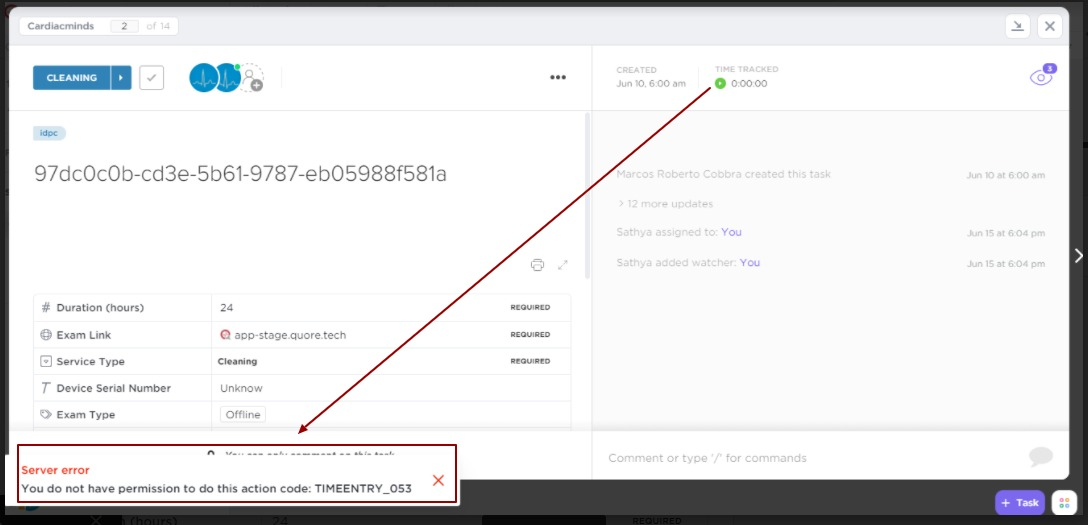Click the Exam Link field label
This screenshot has width=1088, height=525.
click(x=83, y=335)
